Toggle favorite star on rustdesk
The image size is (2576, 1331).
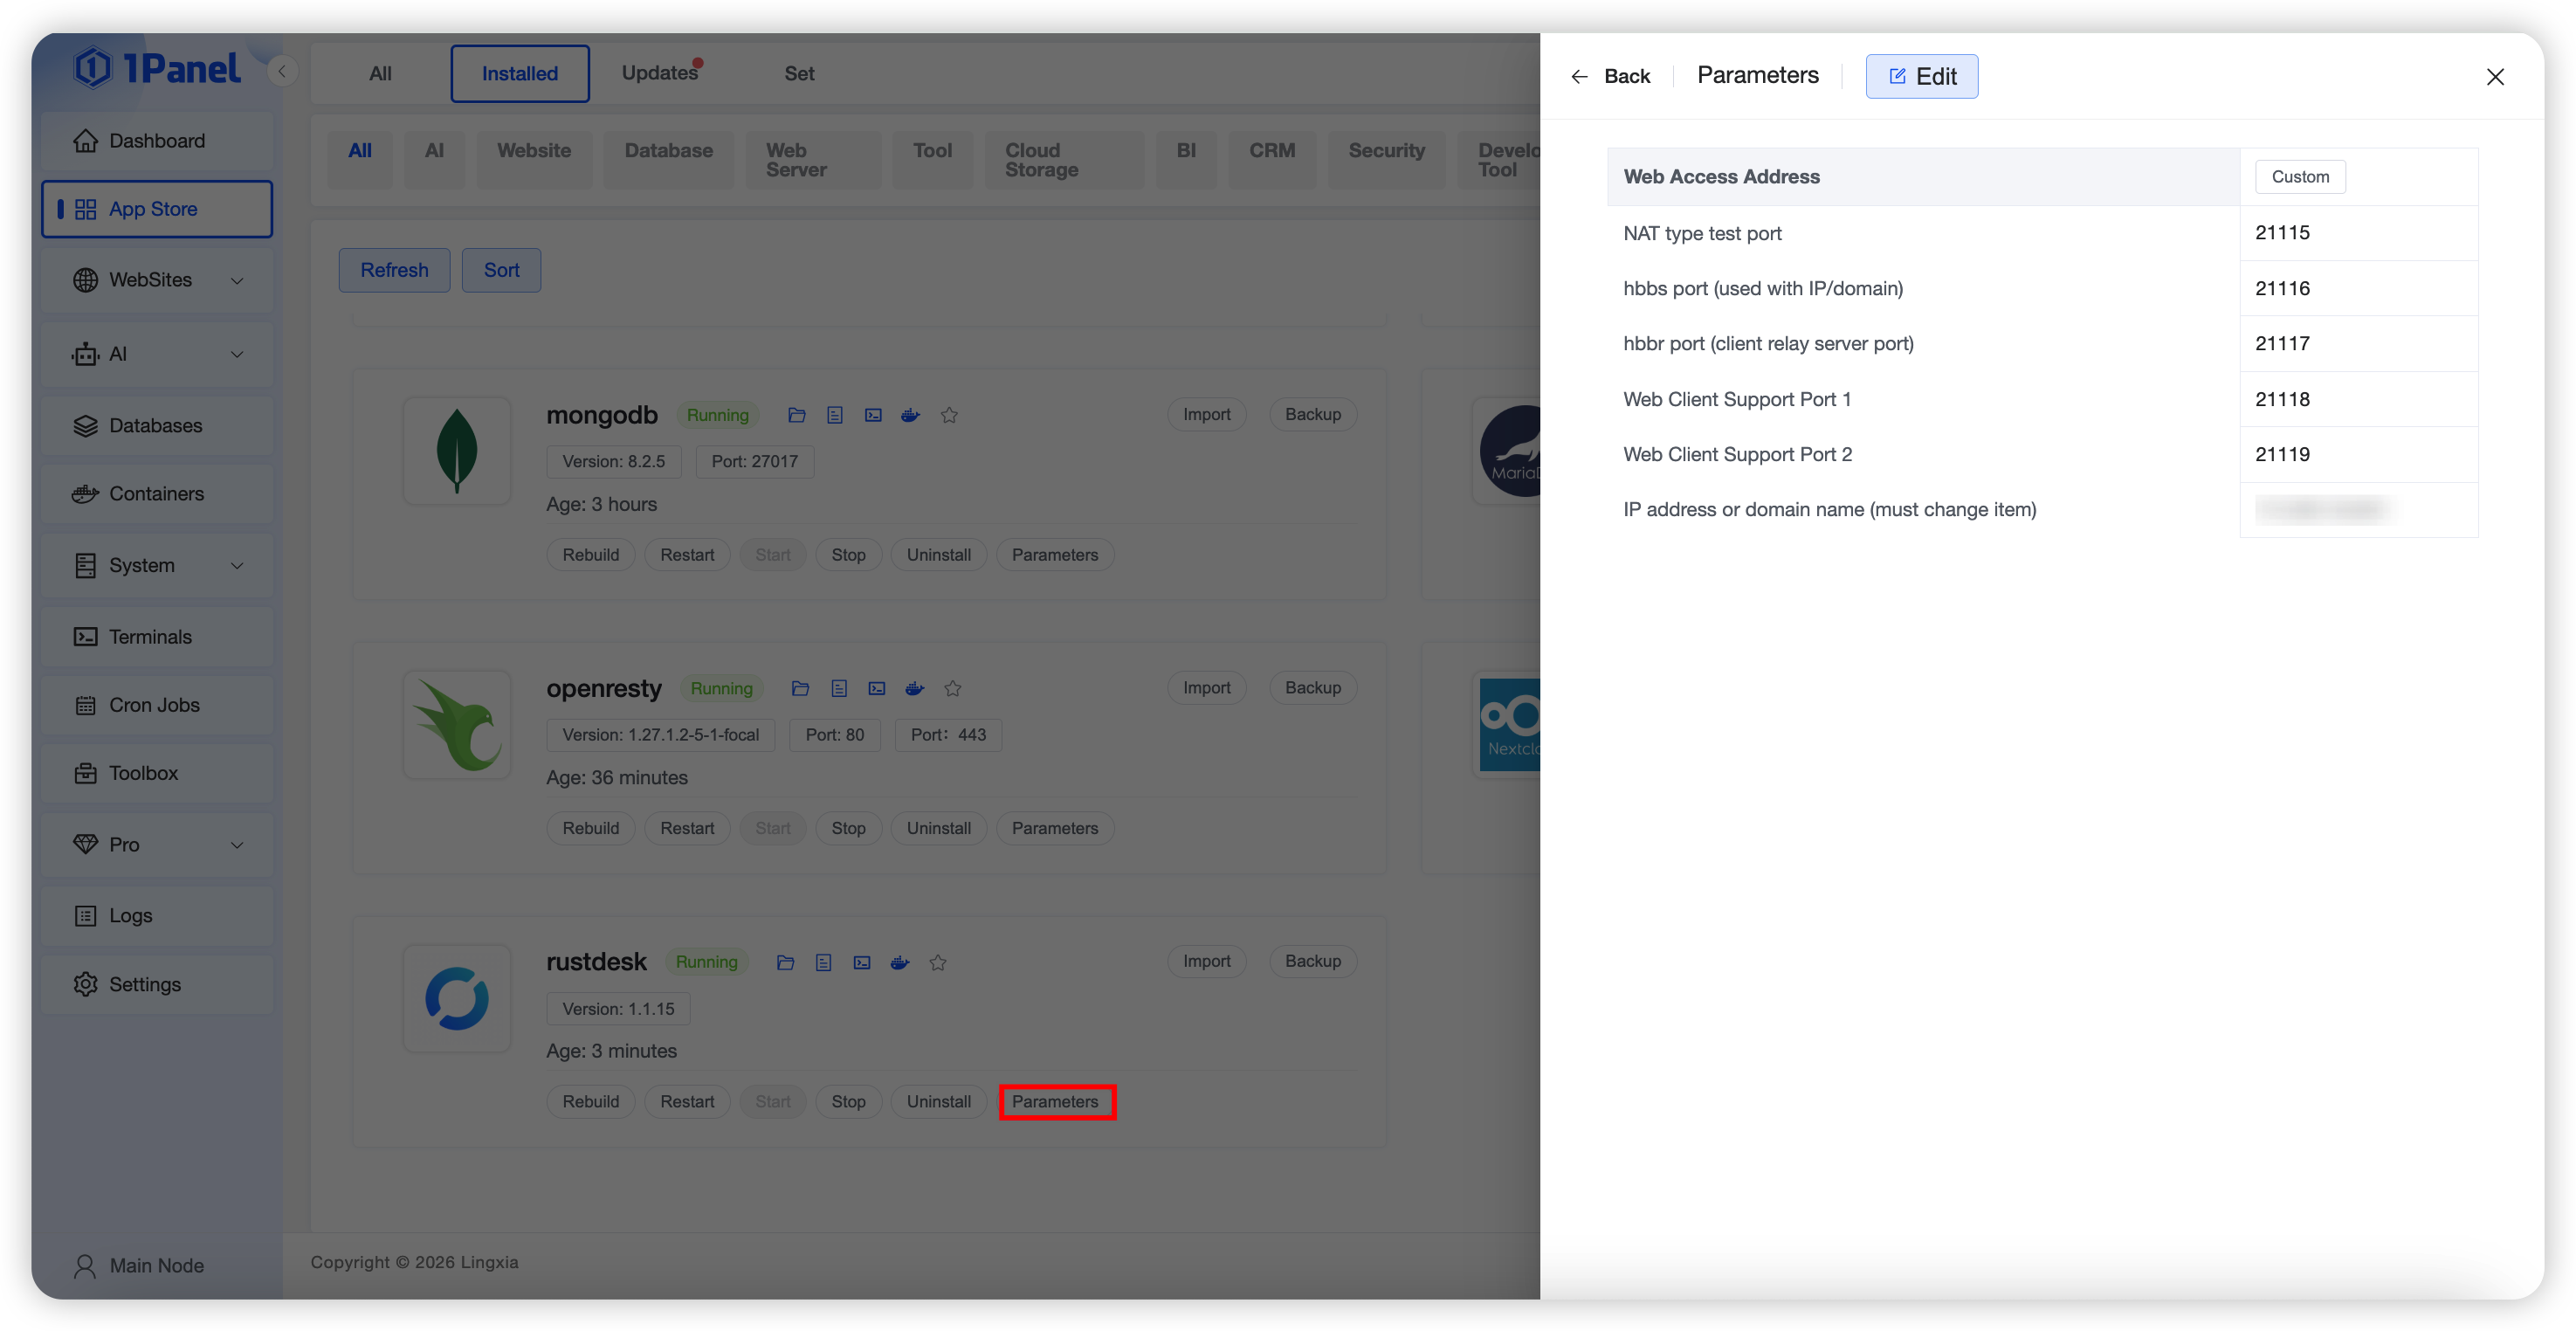(937, 962)
